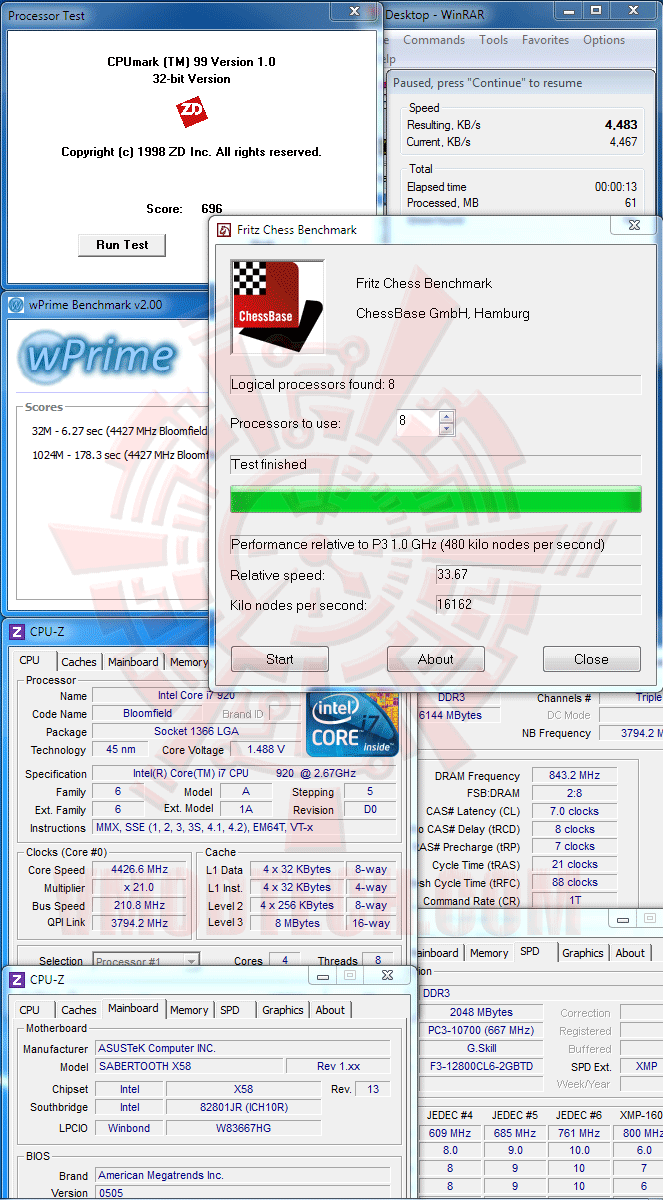Screen dimensions: 663x1200
Task: Run Test in Processor Test window
Action: [122, 245]
